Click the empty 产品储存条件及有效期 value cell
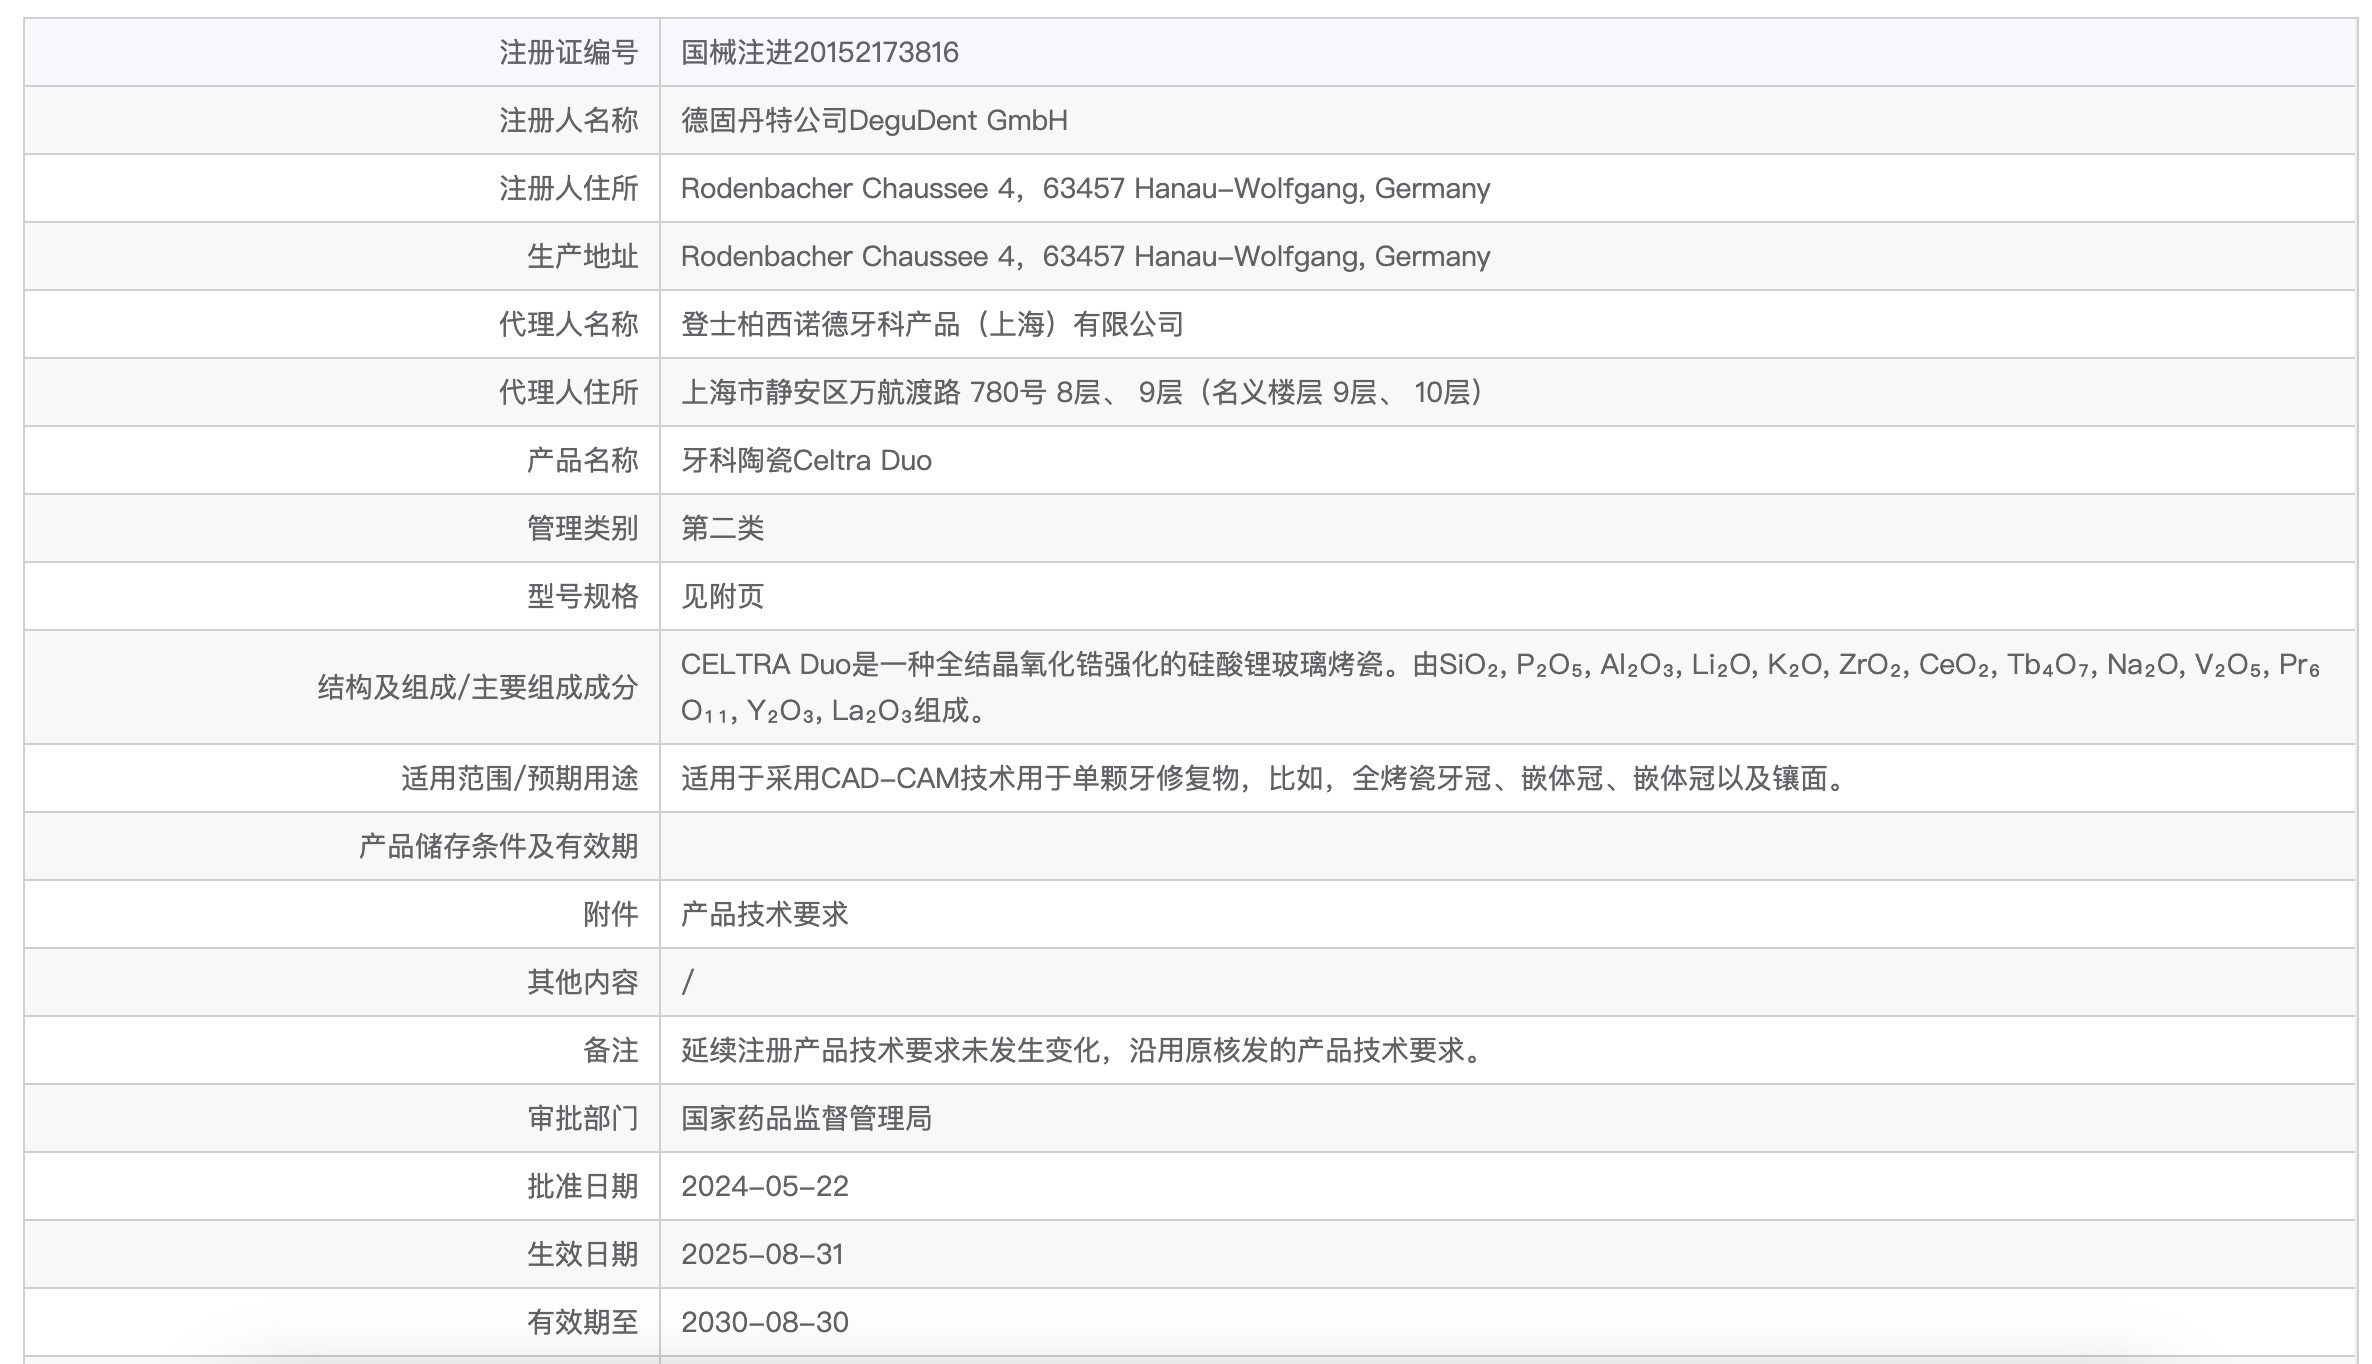Screen dimensions: 2372x1364 pyautogui.click(x=1506, y=846)
